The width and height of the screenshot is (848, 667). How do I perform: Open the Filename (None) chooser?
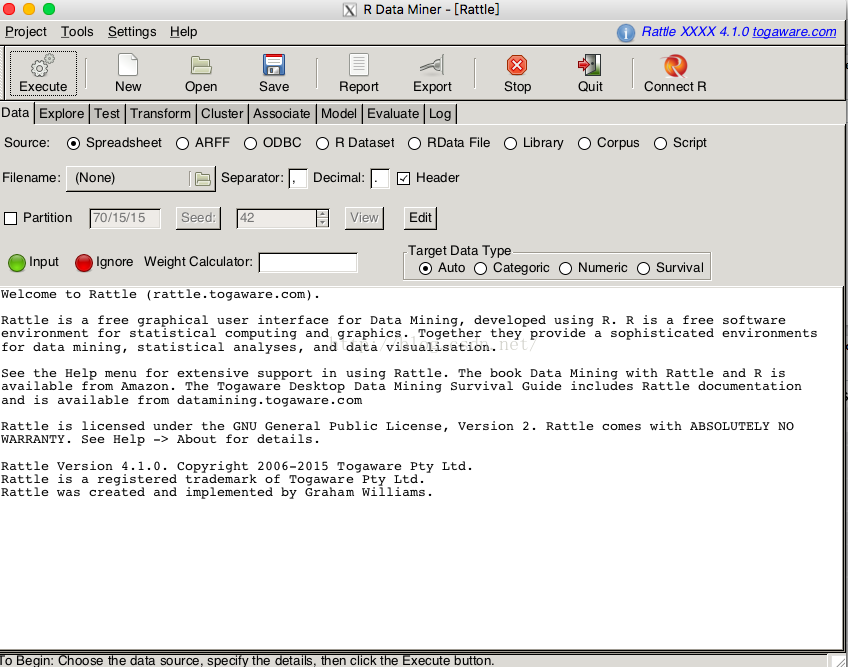point(141,179)
